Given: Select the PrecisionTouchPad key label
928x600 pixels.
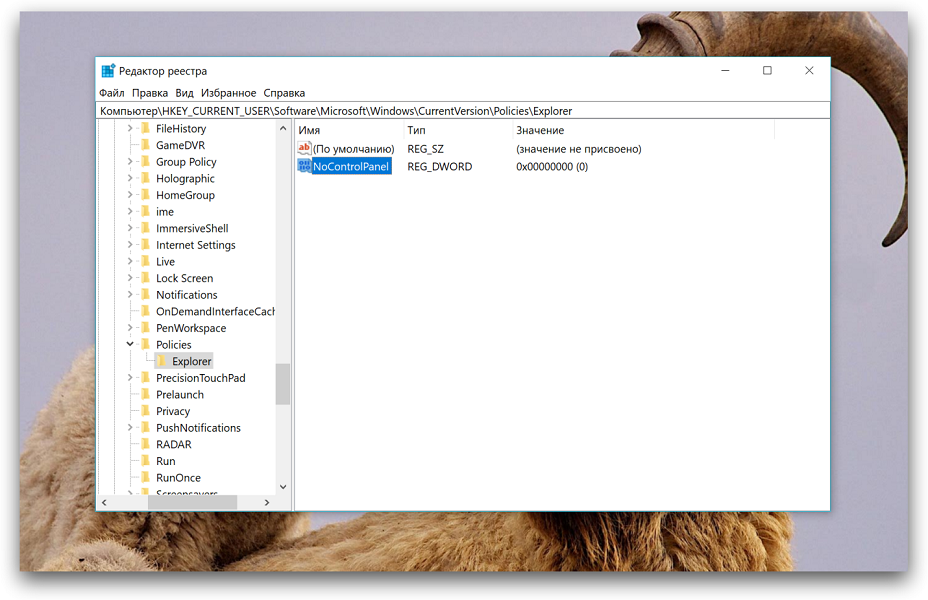Looking at the screenshot, I should 201,378.
